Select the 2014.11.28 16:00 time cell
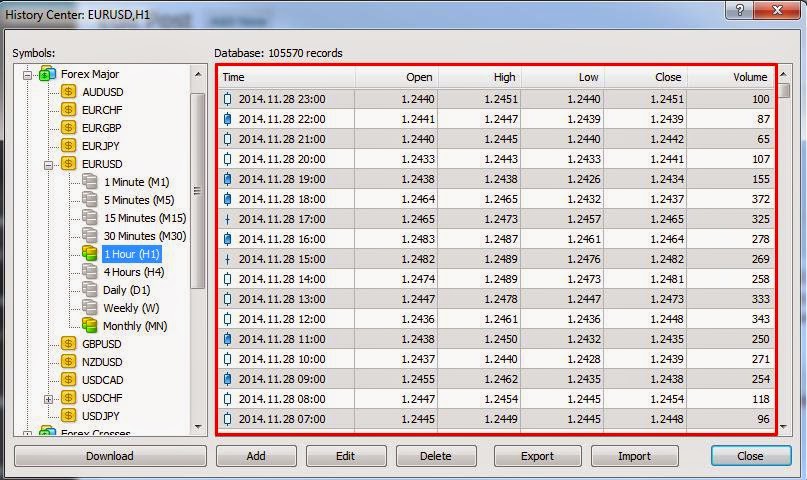807x480 pixels. pos(282,239)
